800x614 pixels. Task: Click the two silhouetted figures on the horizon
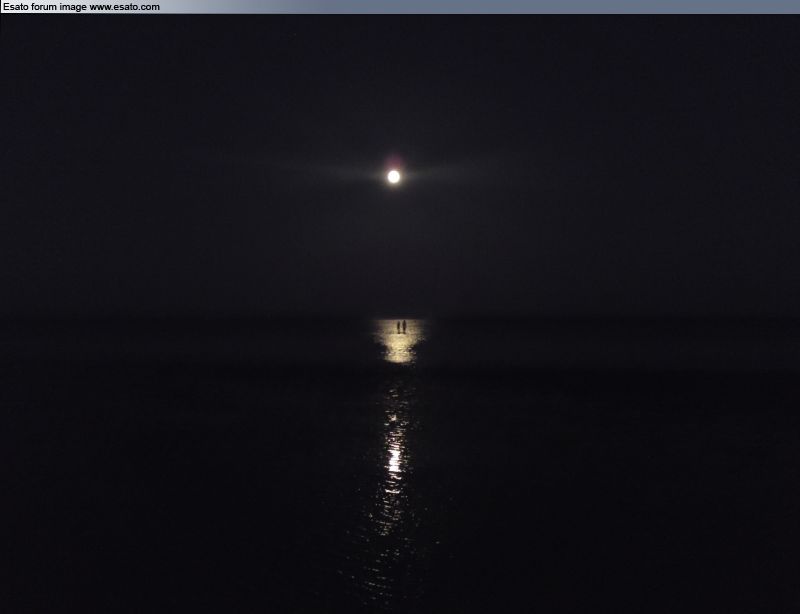[x=402, y=327]
